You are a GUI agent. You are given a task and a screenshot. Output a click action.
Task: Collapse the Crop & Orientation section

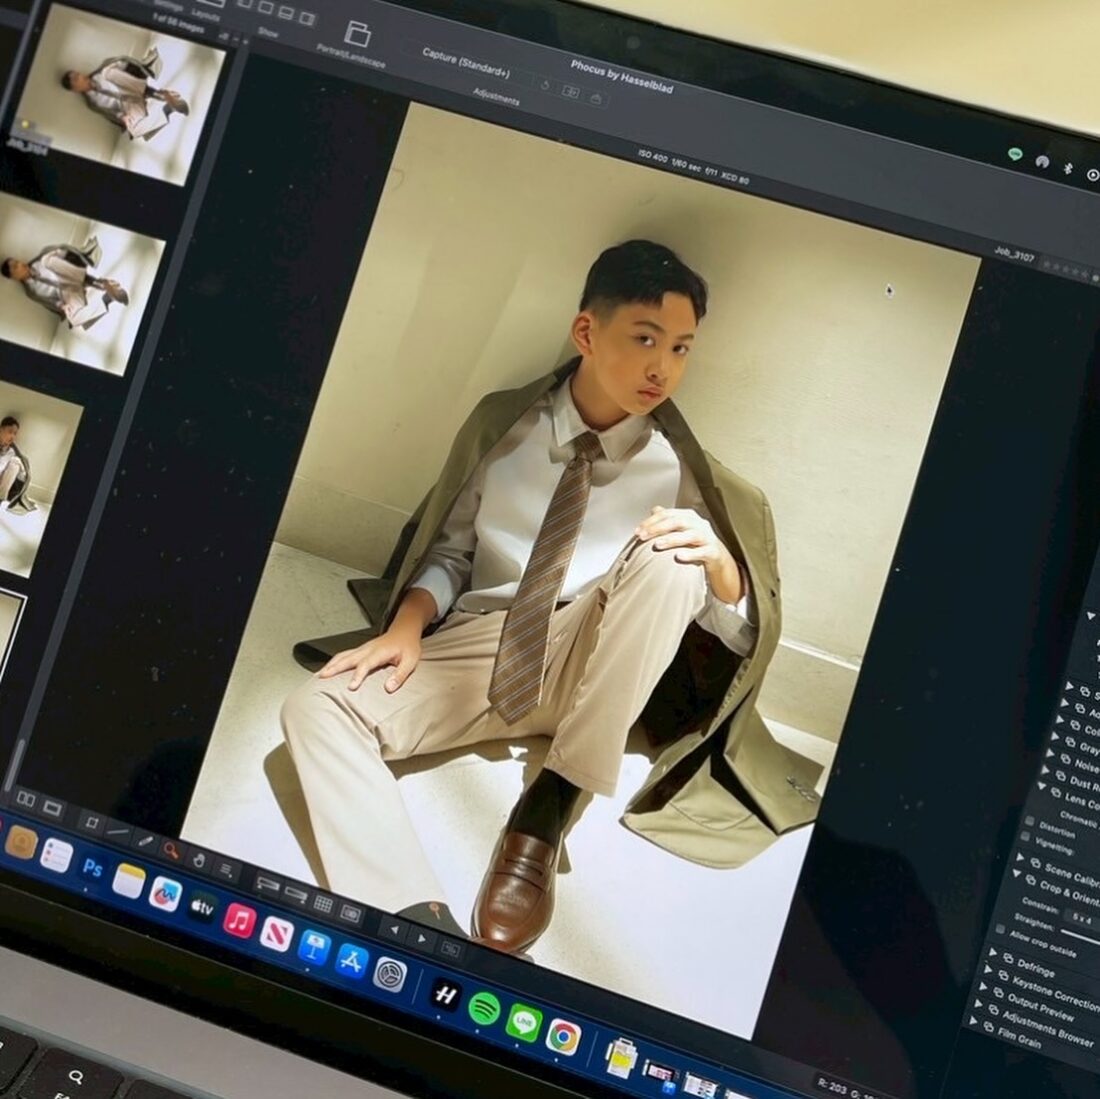pos(1017,873)
